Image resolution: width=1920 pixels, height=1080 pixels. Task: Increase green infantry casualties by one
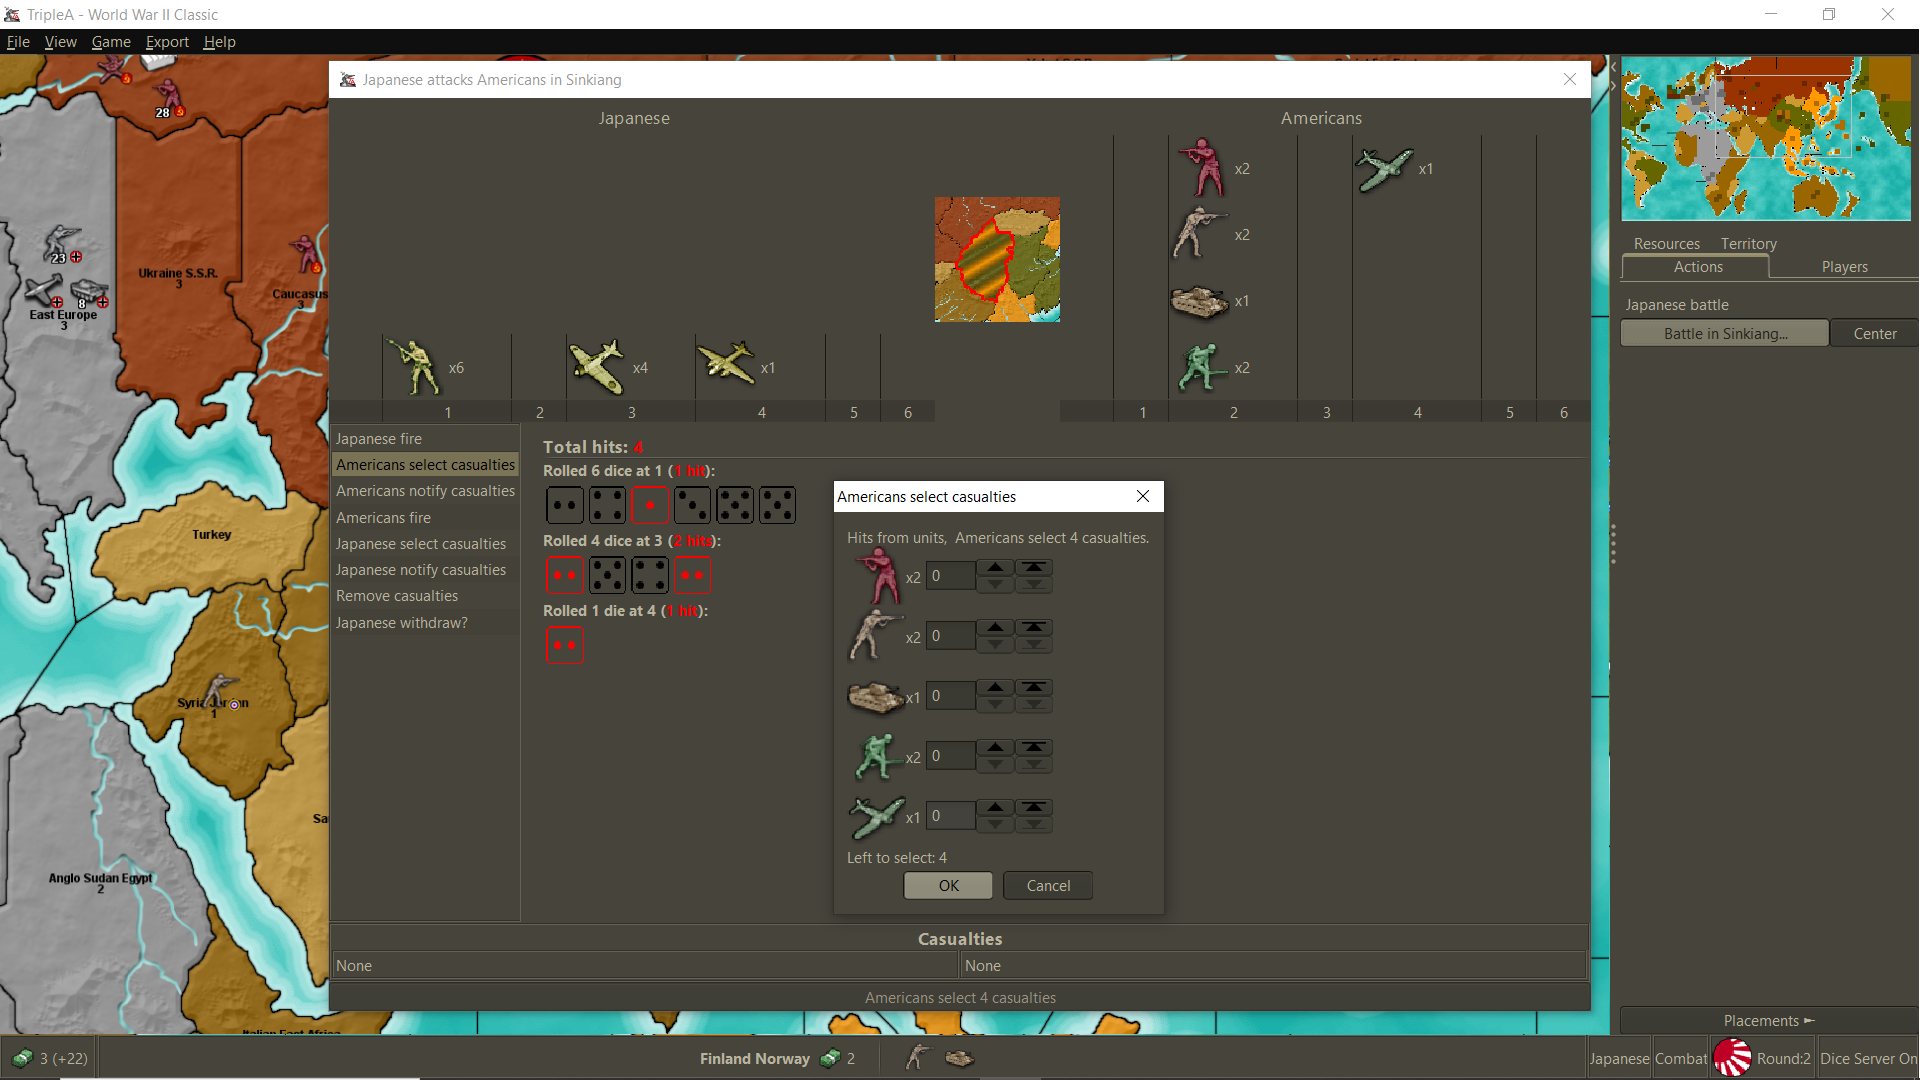995,747
